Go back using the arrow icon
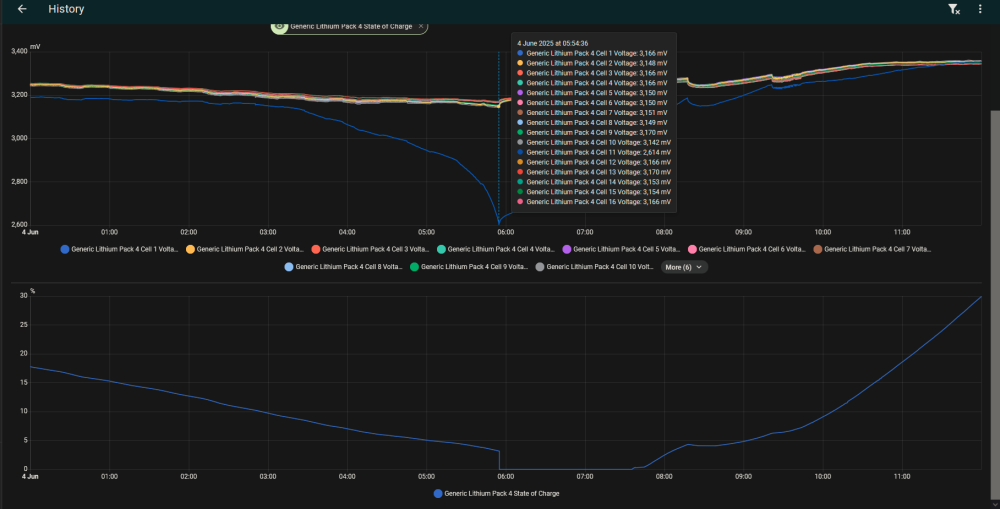The image size is (1000, 509). click(22, 9)
